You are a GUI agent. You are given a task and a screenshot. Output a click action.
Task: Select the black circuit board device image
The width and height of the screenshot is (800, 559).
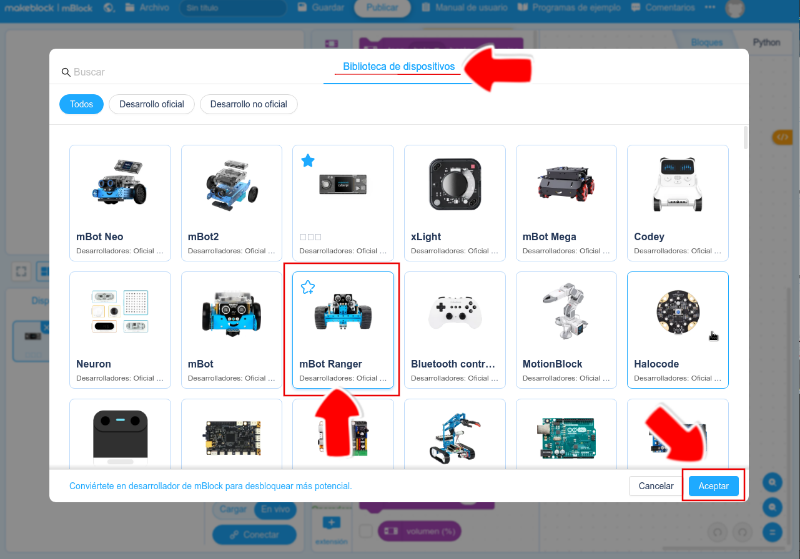[232, 438]
